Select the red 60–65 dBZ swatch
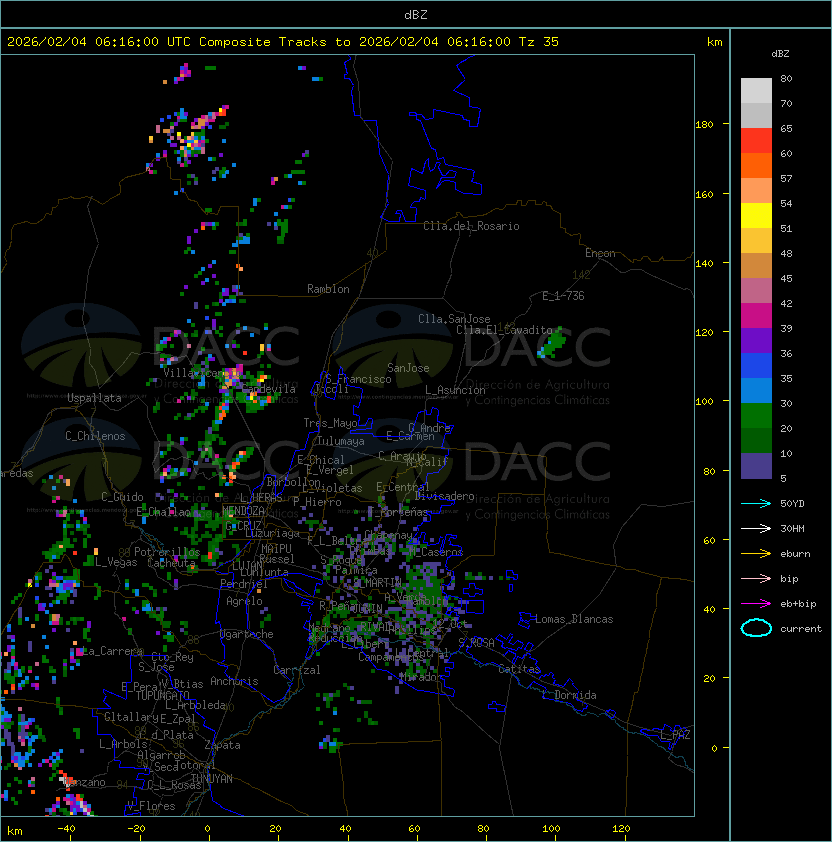Image resolution: width=832 pixels, height=842 pixels. point(756,141)
